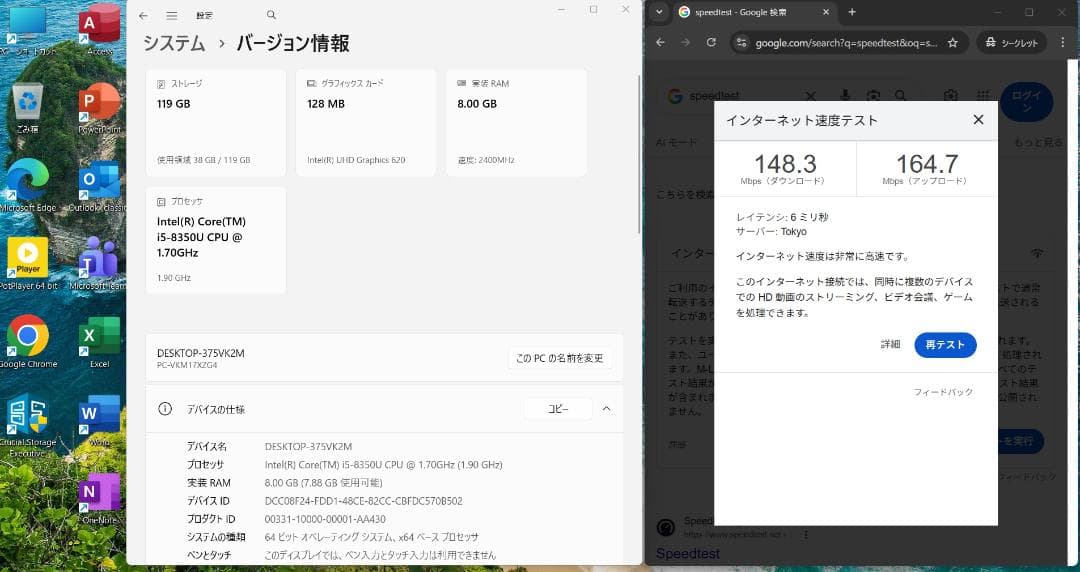1080x572 pixels.
Task: Click the server Tokyo text
Action: [771, 232]
